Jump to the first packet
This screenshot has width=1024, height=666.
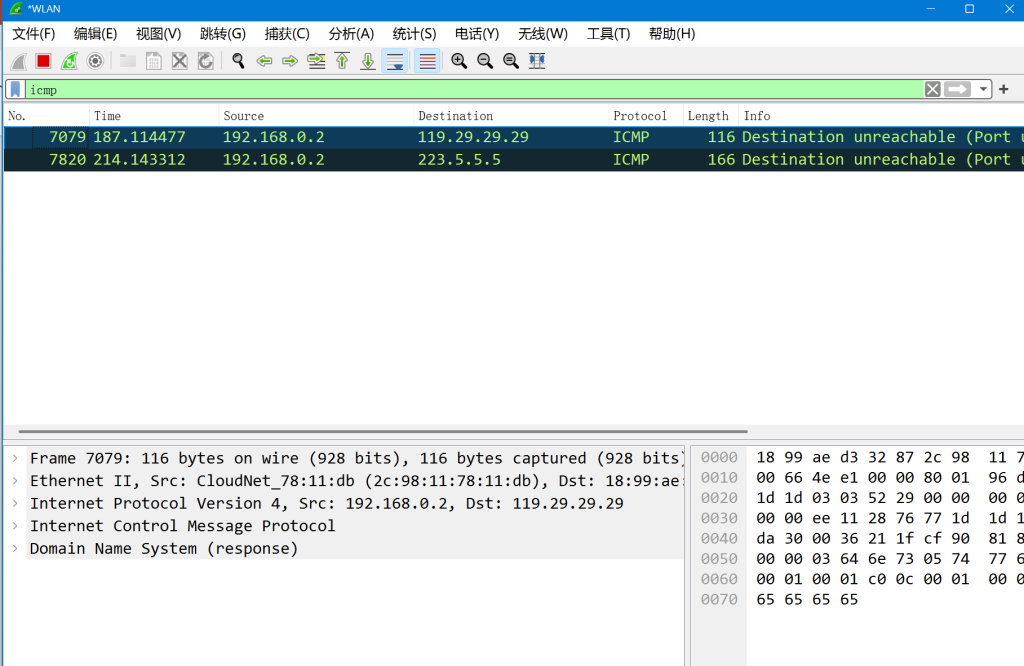point(342,61)
